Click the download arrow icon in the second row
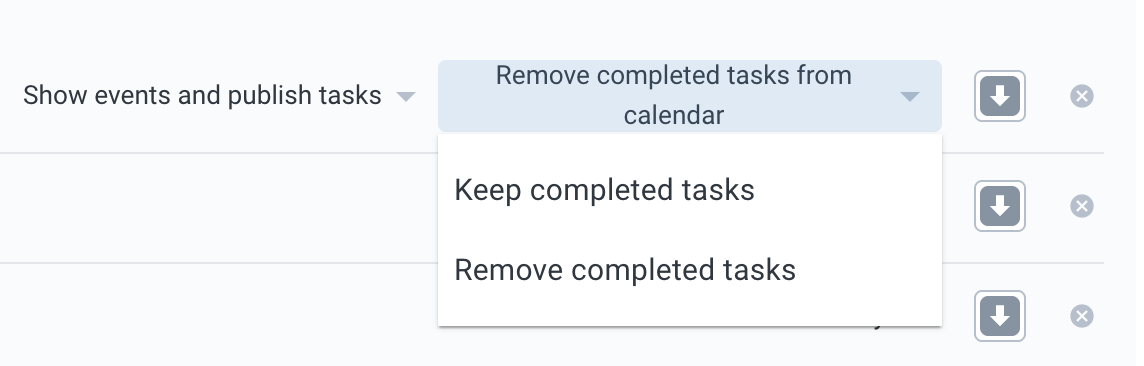Viewport: 1144px width, 366px height. [x=1000, y=206]
